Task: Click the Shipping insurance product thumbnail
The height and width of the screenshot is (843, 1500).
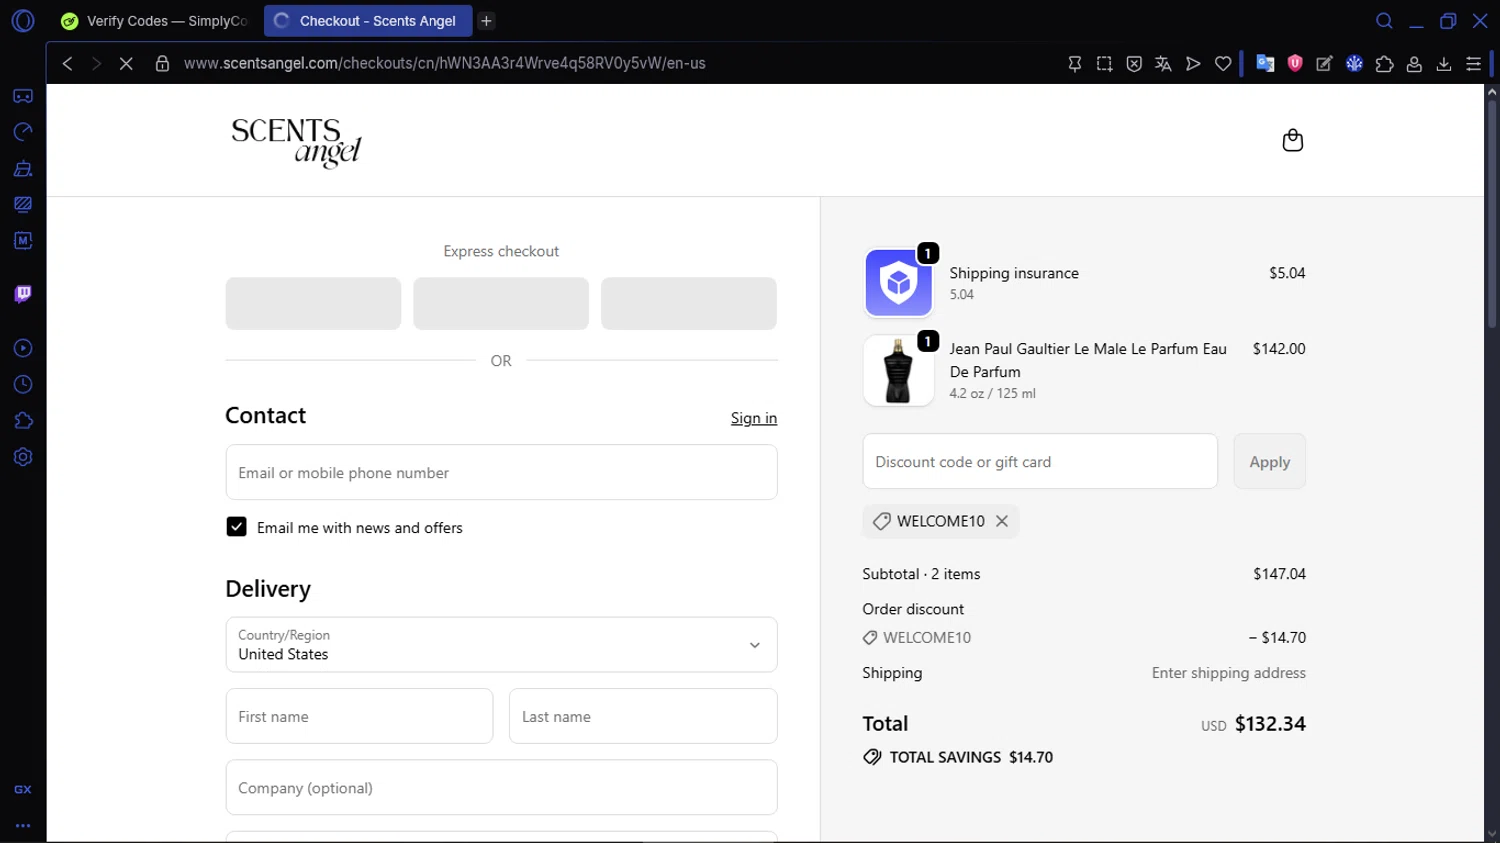Action: pyautogui.click(x=898, y=283)
